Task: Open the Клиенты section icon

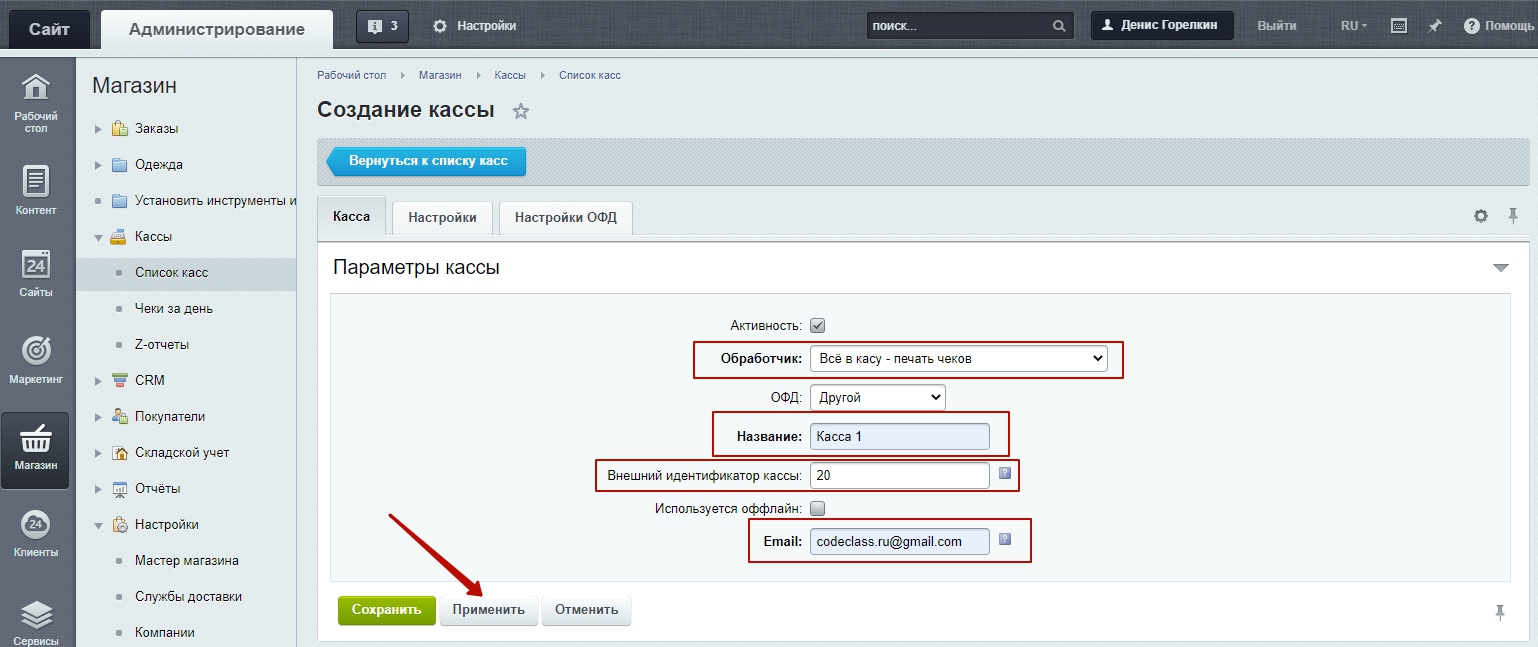Action: pyautogui.click(x=35, y=534)
